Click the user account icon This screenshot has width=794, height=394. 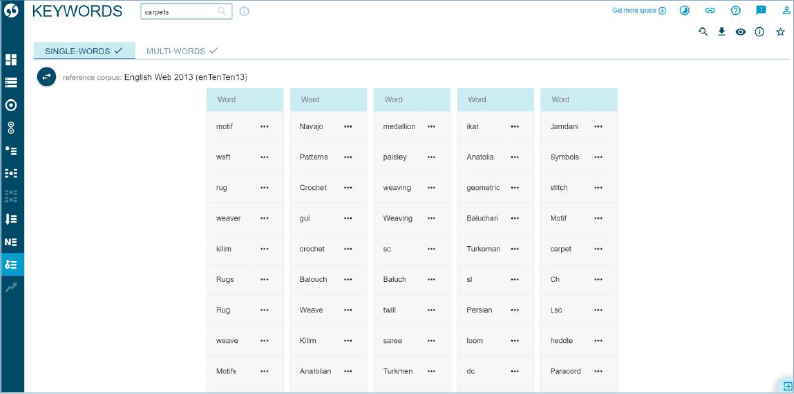786,11
